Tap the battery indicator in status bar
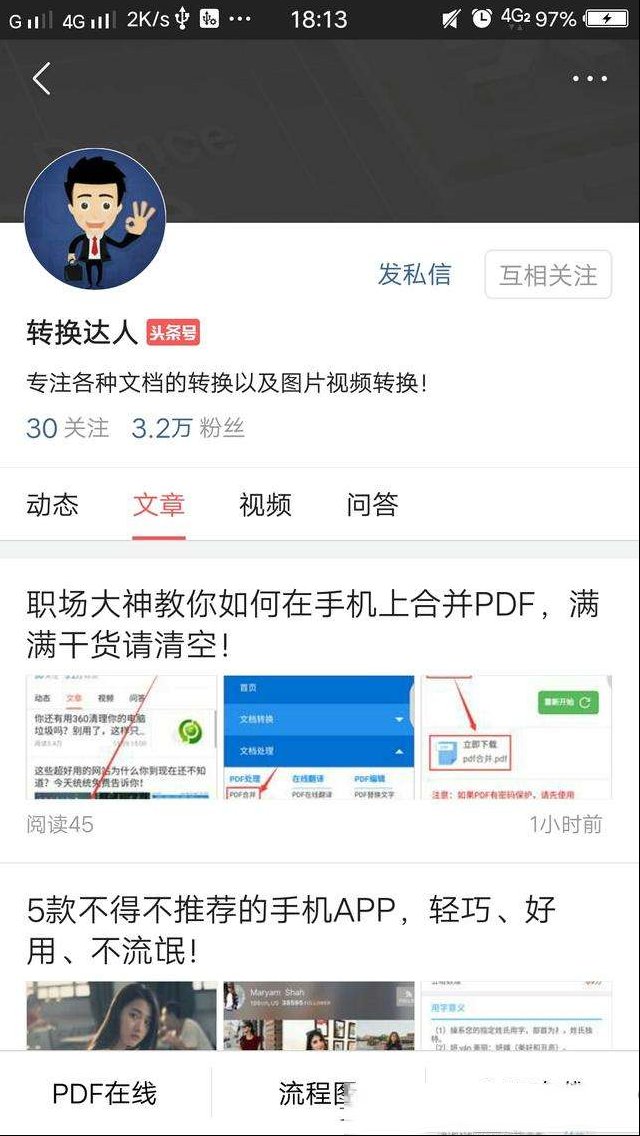 click(607, 18)
